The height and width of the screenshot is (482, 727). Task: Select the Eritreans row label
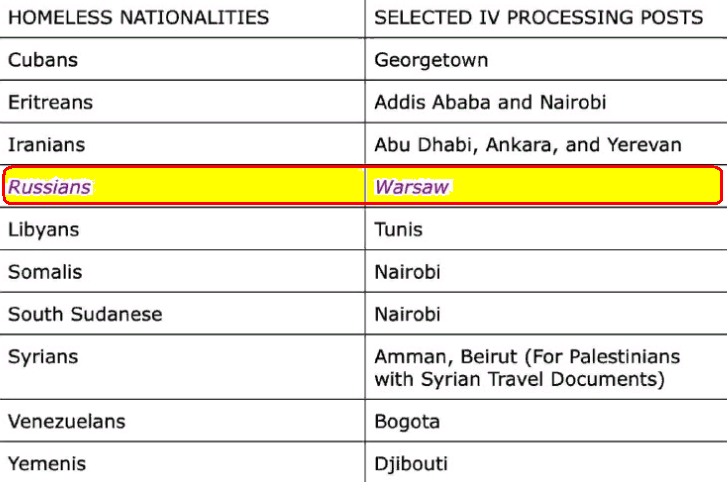click(x=51, y=102)
